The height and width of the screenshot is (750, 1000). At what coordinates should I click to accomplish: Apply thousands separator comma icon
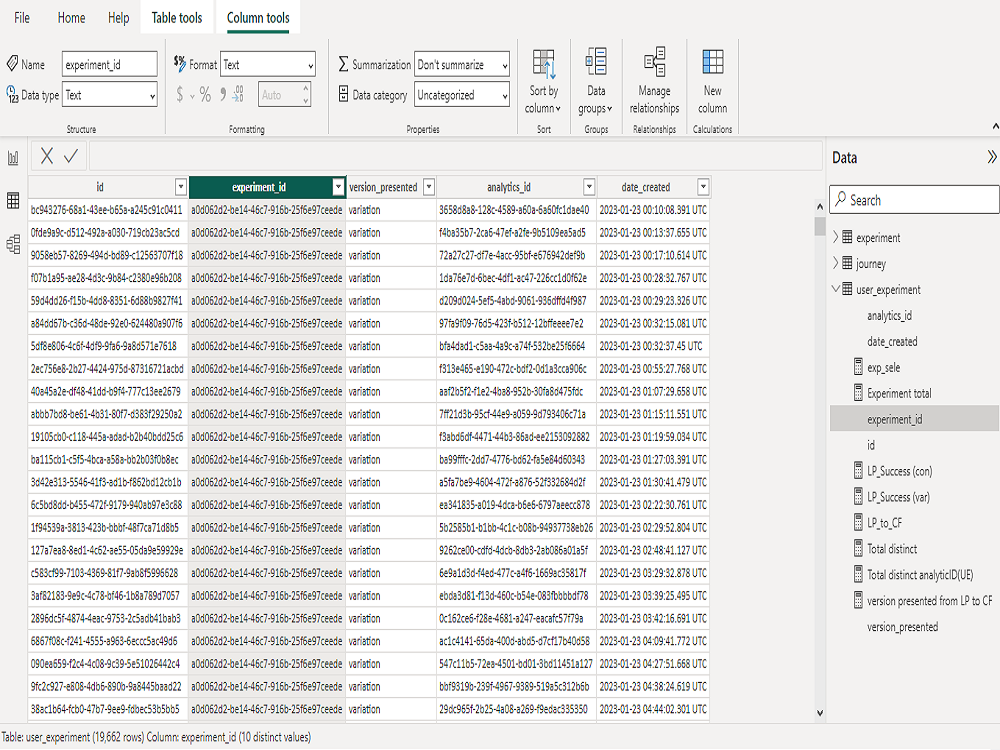click(223, 95)
